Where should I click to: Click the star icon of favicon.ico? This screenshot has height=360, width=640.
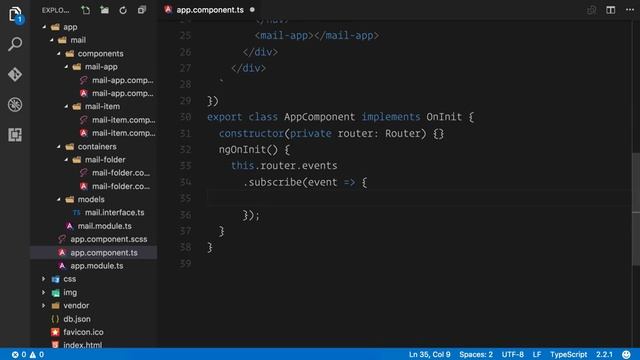(55, 332)
